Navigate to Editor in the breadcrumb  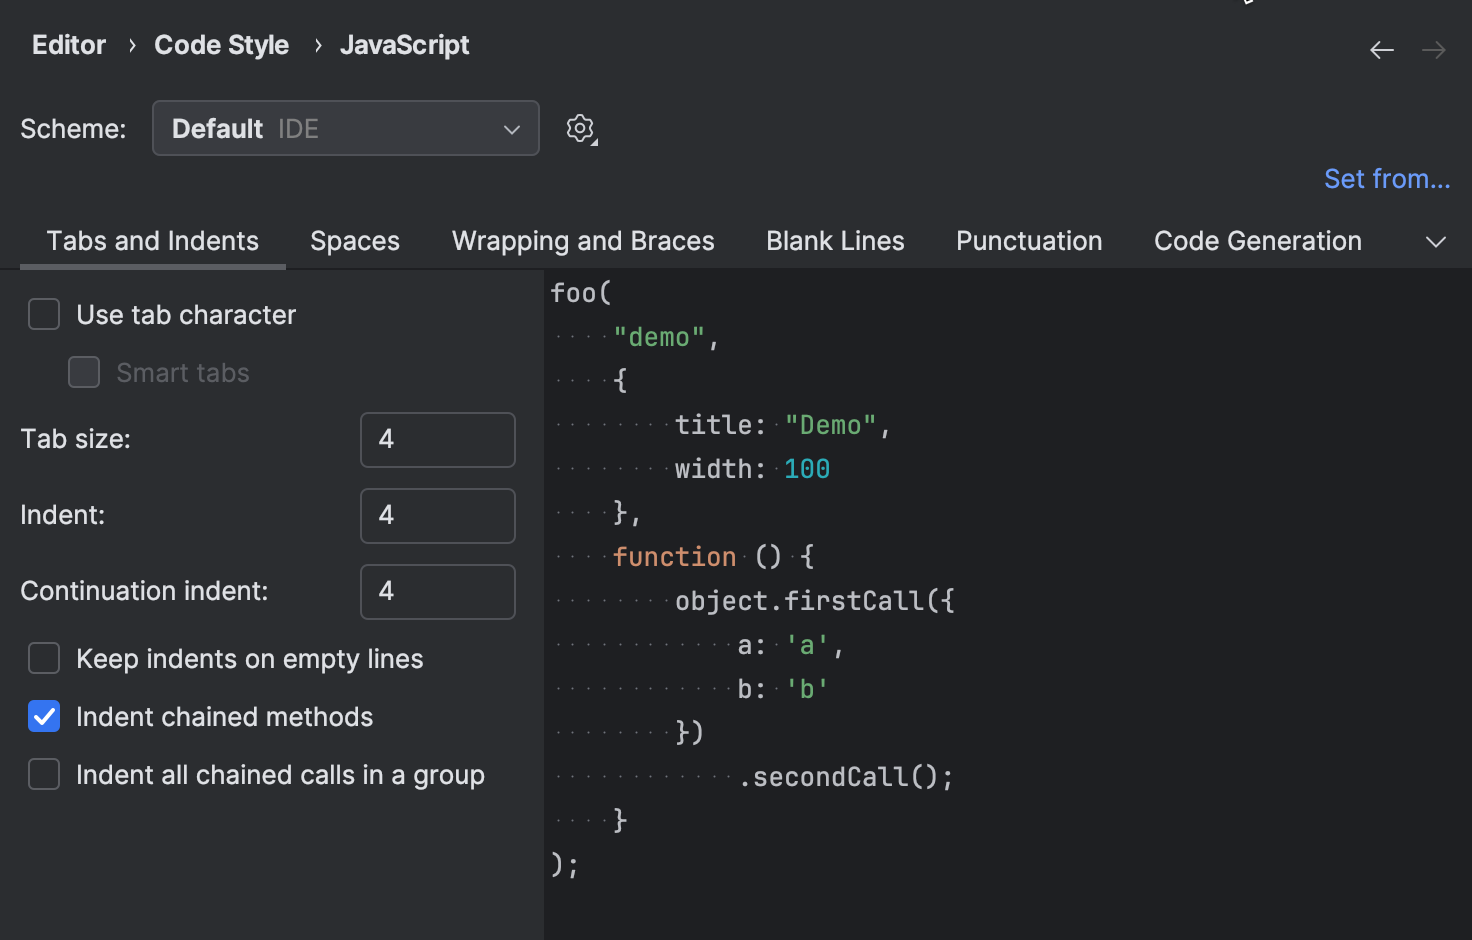(68, 45)
